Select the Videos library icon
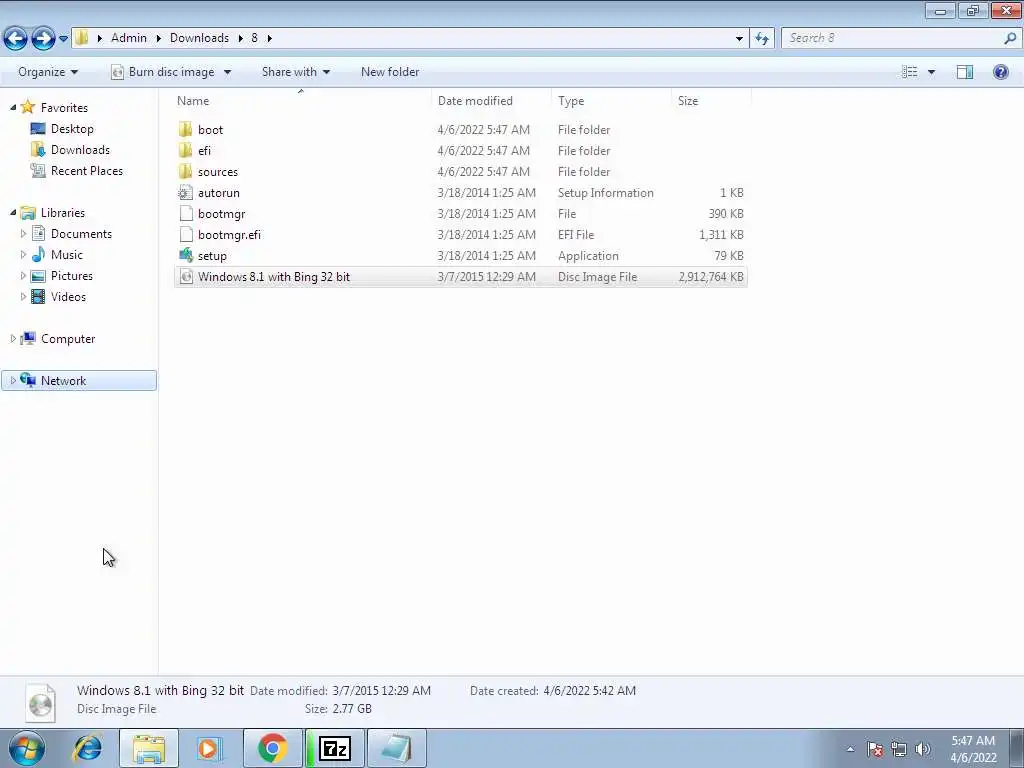The height and width of the screenshot is (768, 1024). tap(39, 296)
